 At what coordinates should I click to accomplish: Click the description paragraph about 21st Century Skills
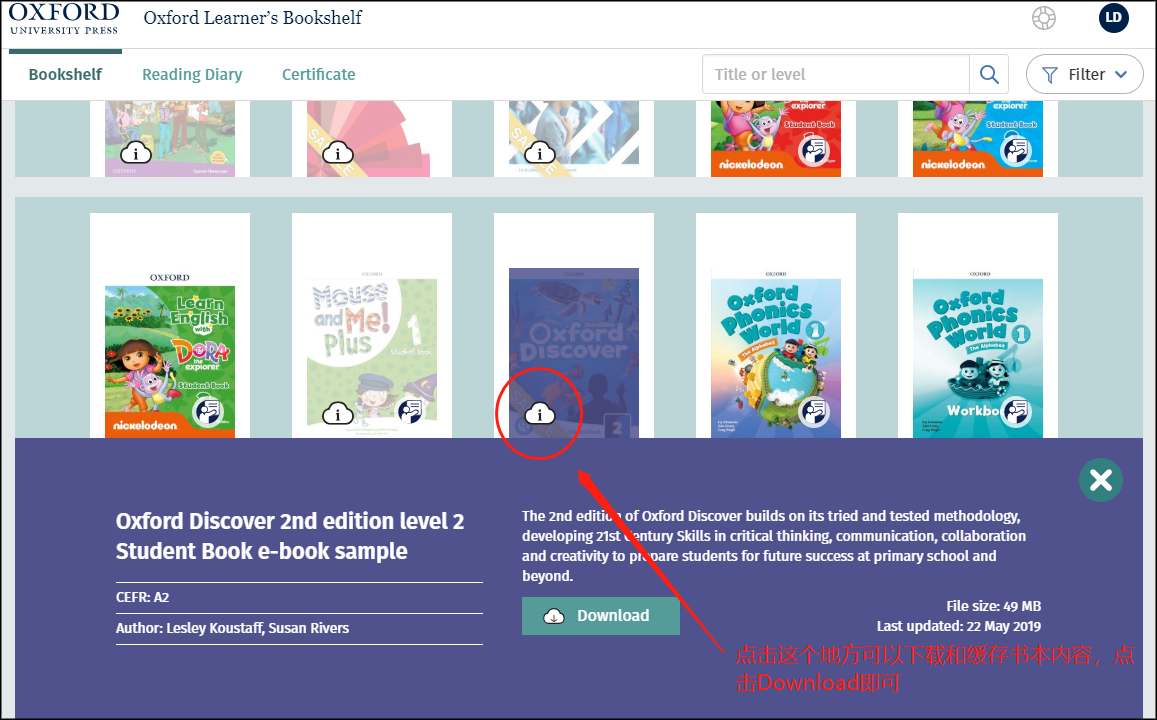click(774, 546)
